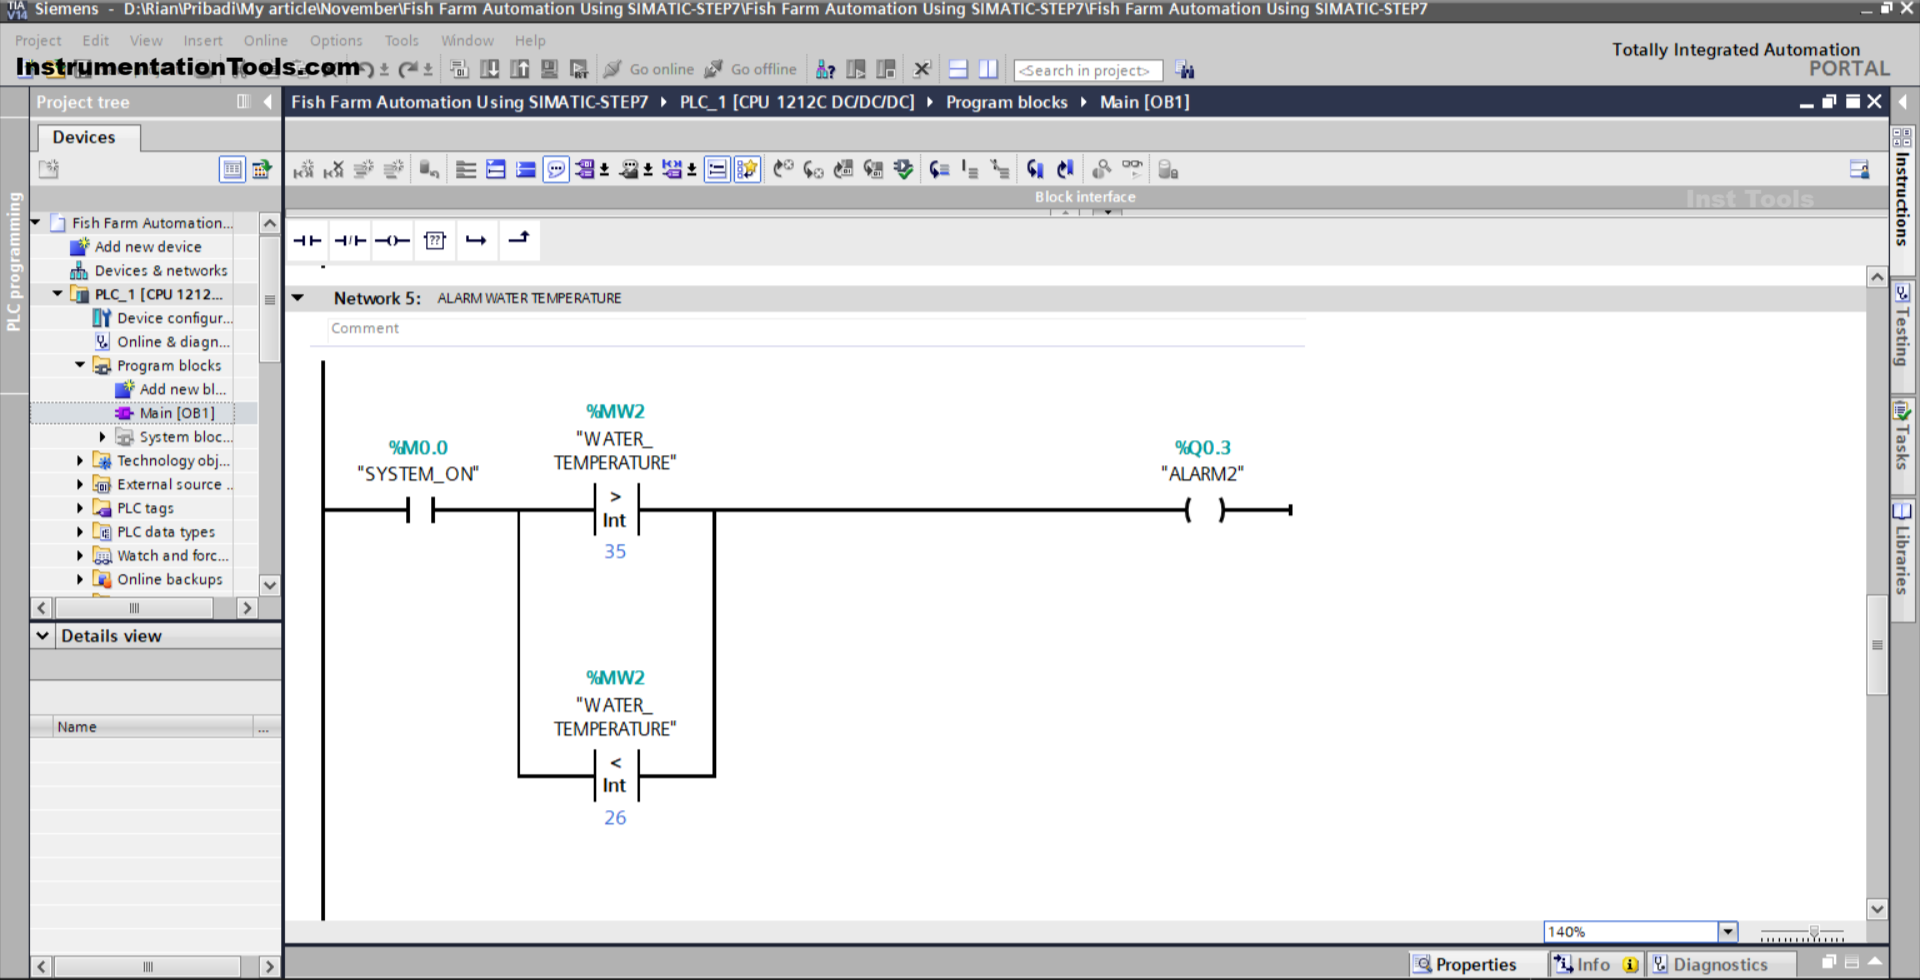The height and width of the screenshot is (980, 1920).
Task: Insert a normally open contact from favorites
Action: tap(307, 240)
